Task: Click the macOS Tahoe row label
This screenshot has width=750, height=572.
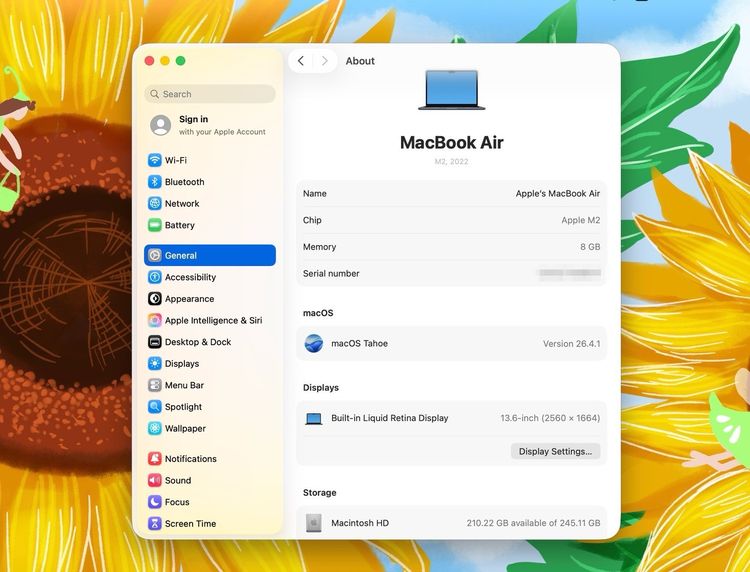Action: [x=360, y=343]
